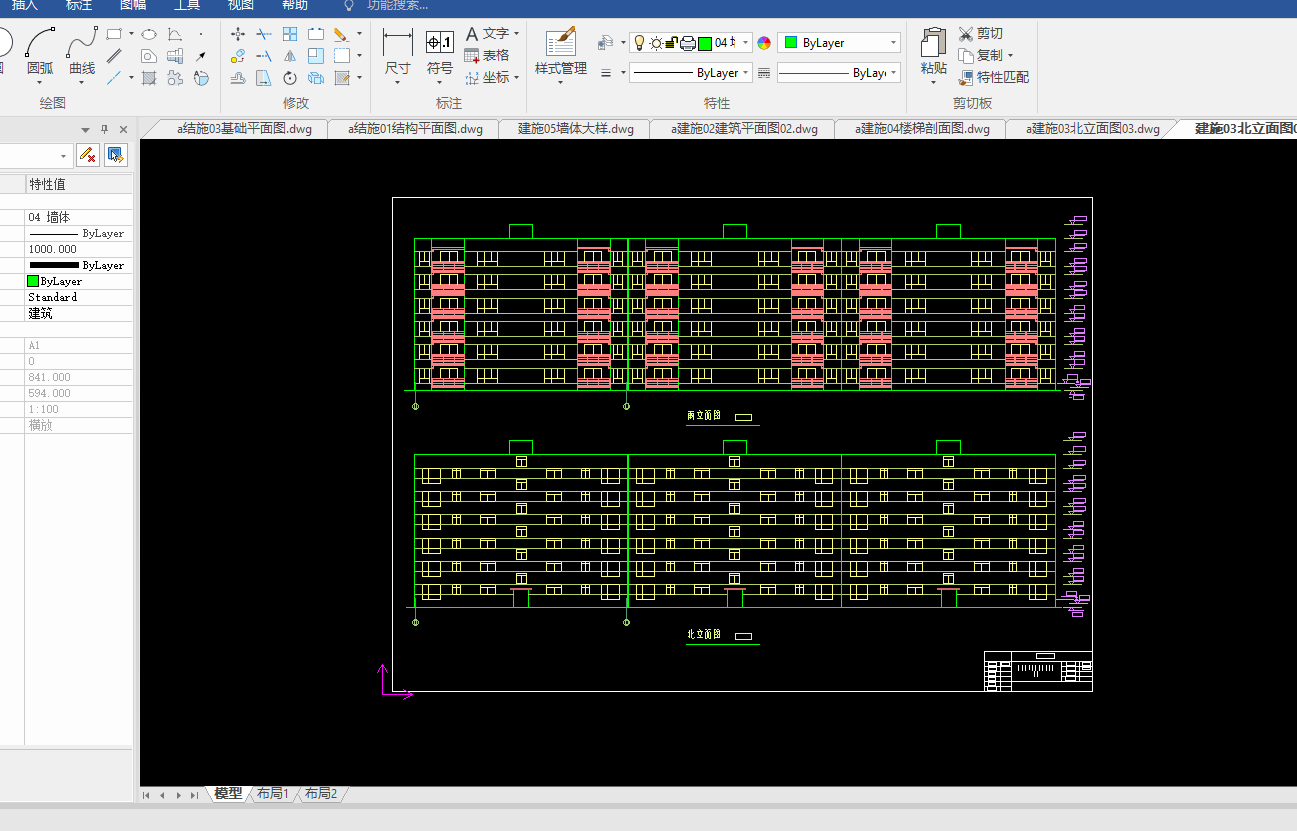Screen dimensions: 1297x831
Task: Open the 插入 menu
Action: pyautogui.click(x=25, y=5)
